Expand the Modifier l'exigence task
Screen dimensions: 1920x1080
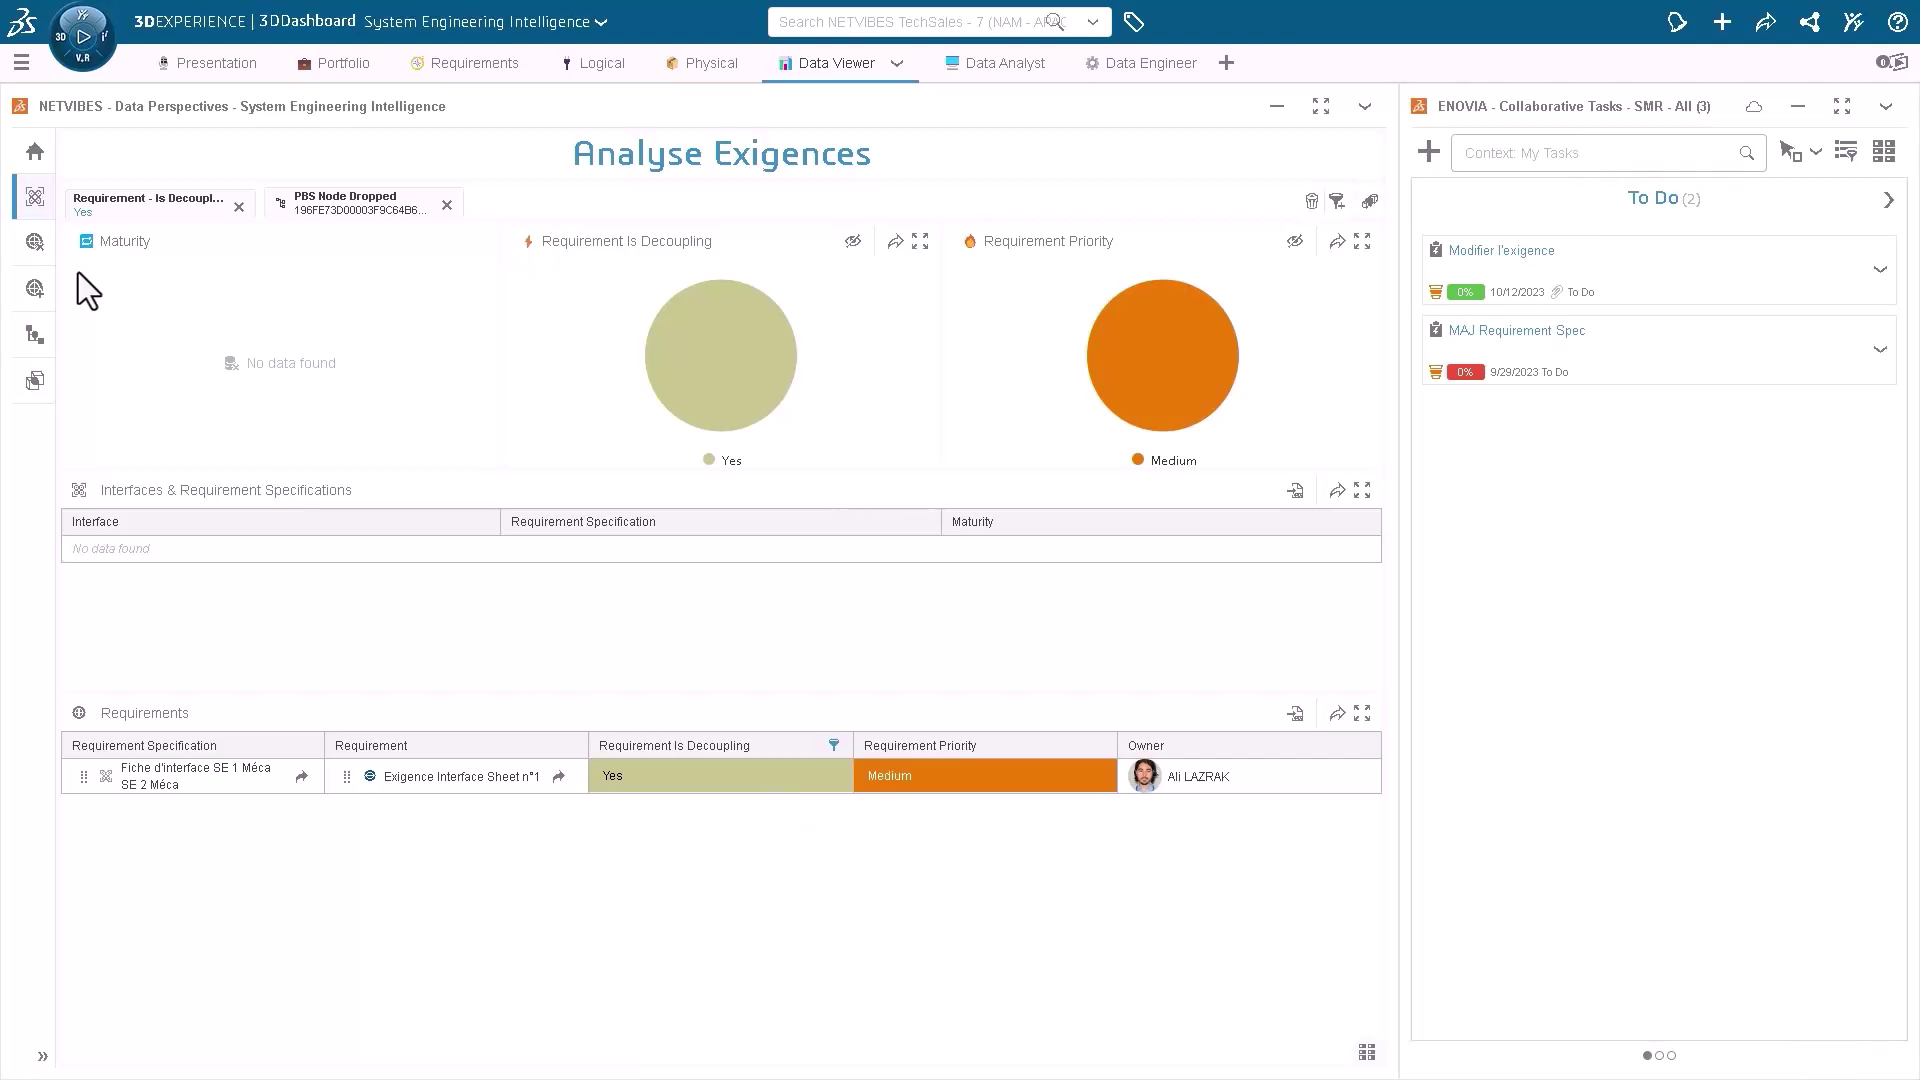1879,269
